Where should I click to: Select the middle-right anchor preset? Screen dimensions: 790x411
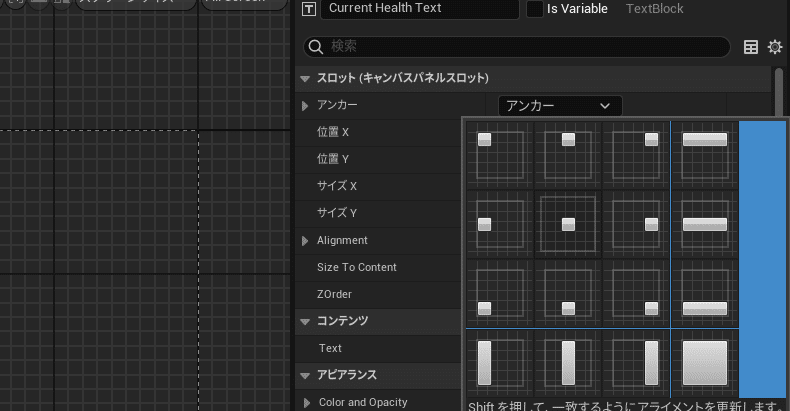[635, 224]
